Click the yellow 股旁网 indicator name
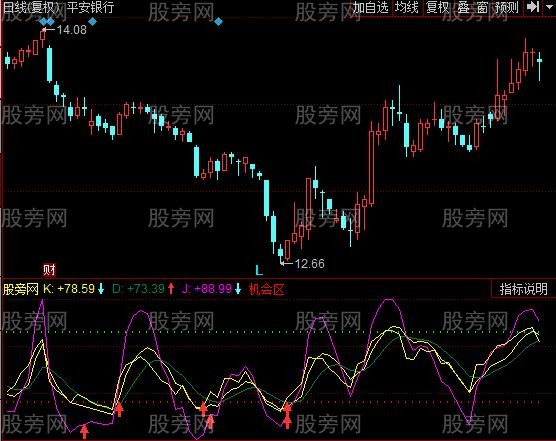The height and width of the screenshot is (441, 556). [21, 289]
